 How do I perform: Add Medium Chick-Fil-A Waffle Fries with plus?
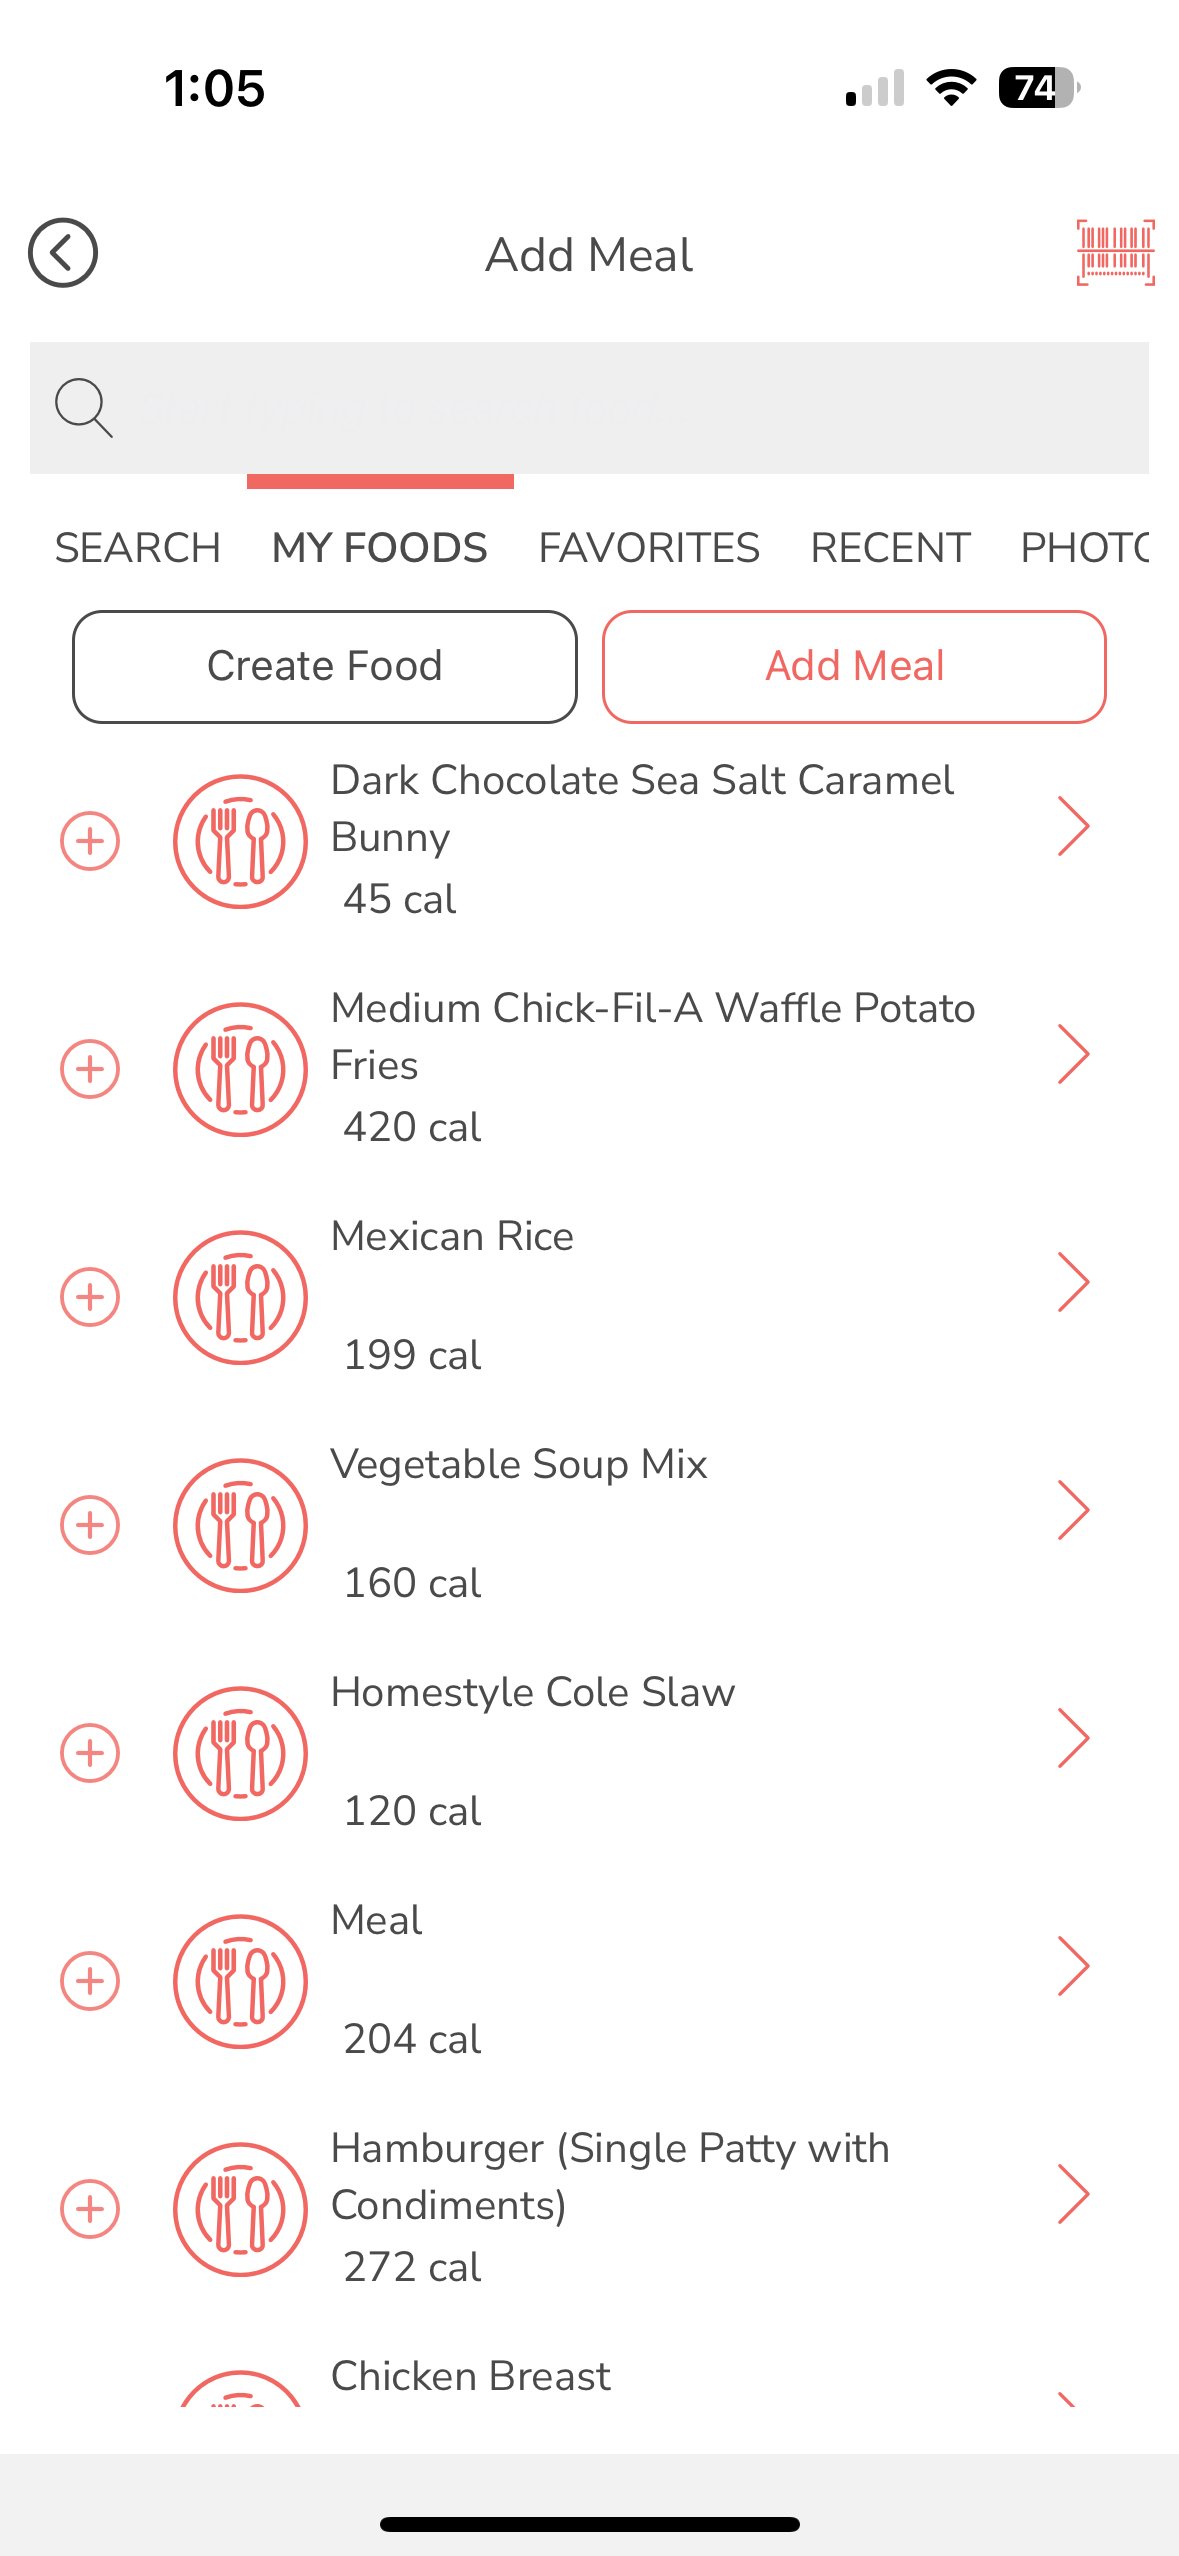[90, 1069]
